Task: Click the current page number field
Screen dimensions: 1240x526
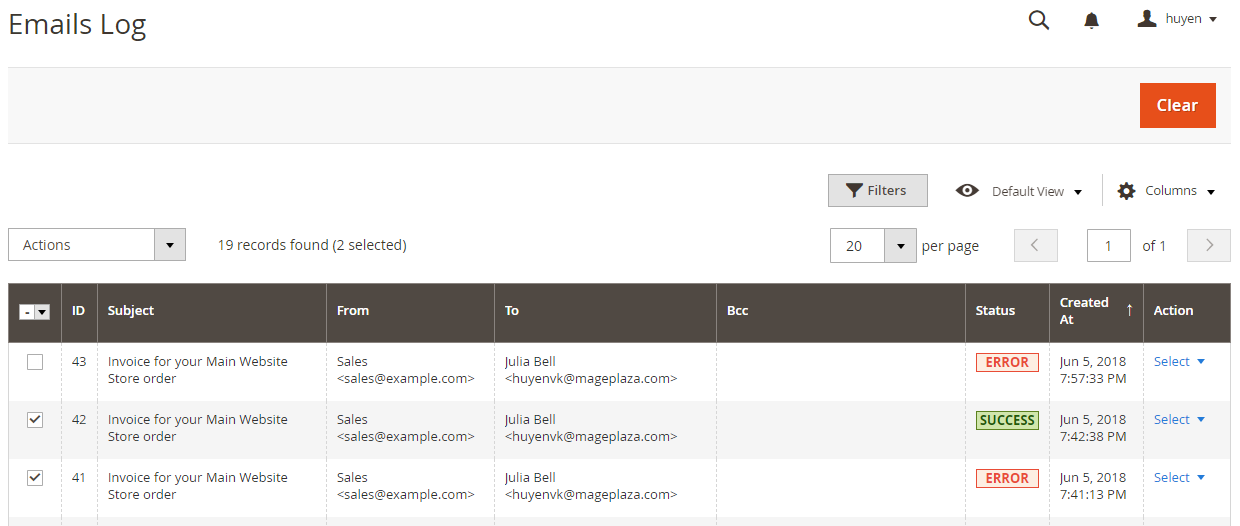Action: pyautogui.click(x=1108, y=245)
